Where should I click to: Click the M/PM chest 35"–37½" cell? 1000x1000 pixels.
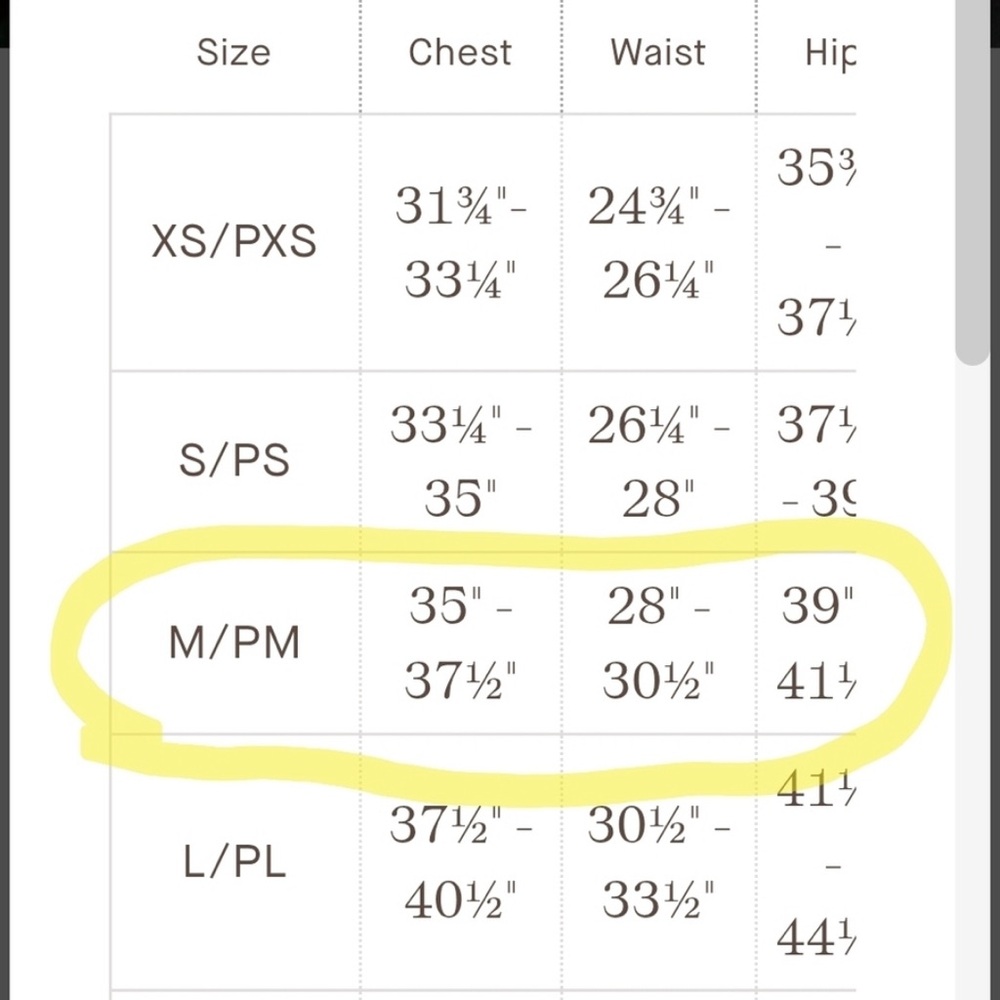coord(460,643)
